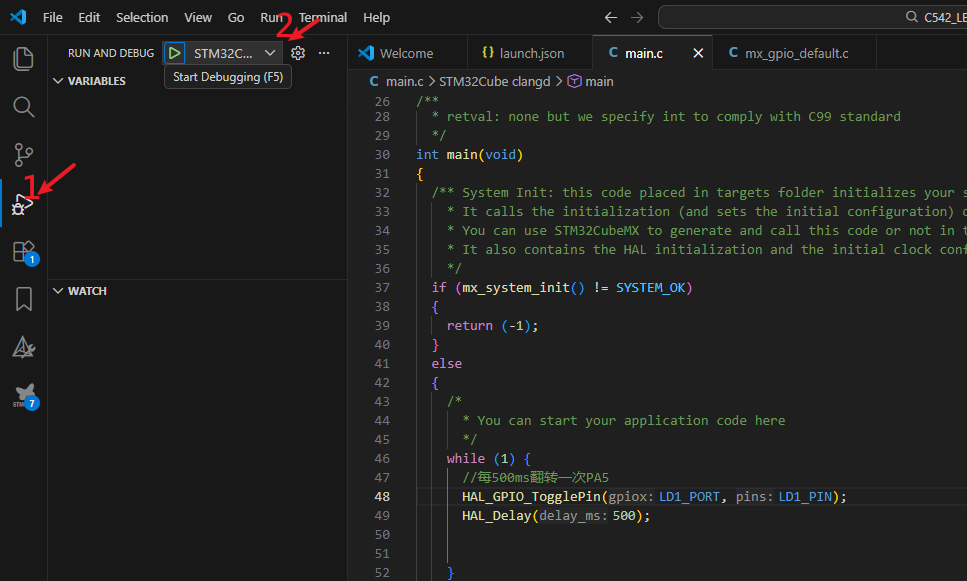
Task: Click the green Start Debugging play button
Action: [x=175, y=53]
